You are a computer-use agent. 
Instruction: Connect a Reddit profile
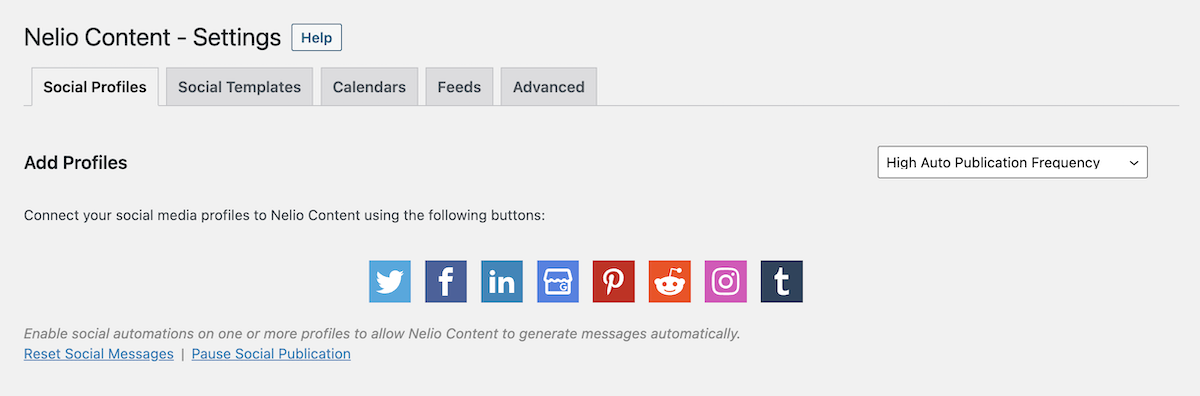[x=670, y=281]
